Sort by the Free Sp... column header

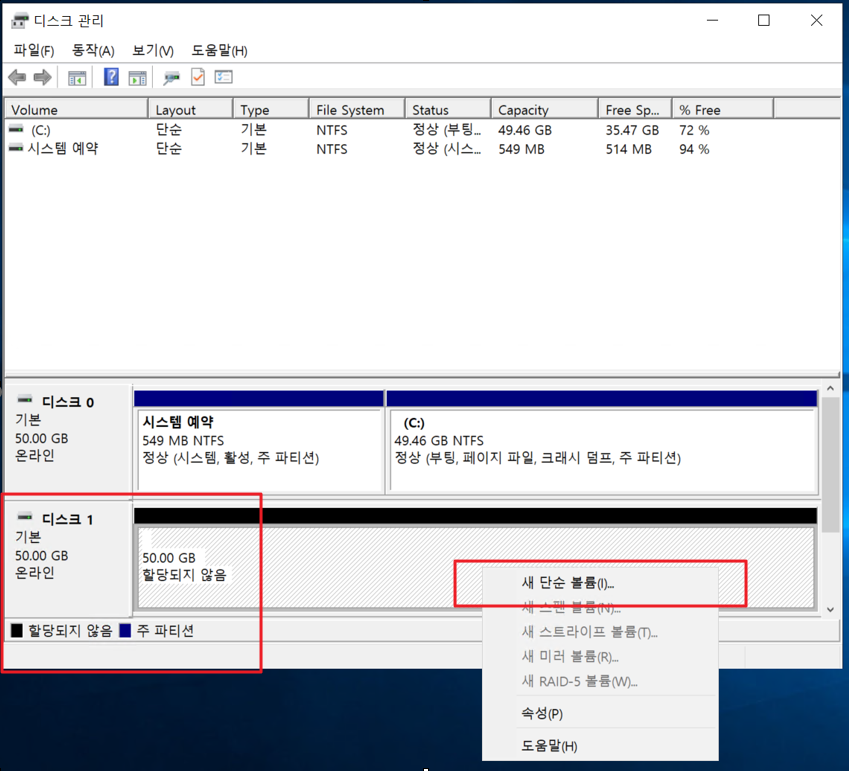[x=635, y=110]
